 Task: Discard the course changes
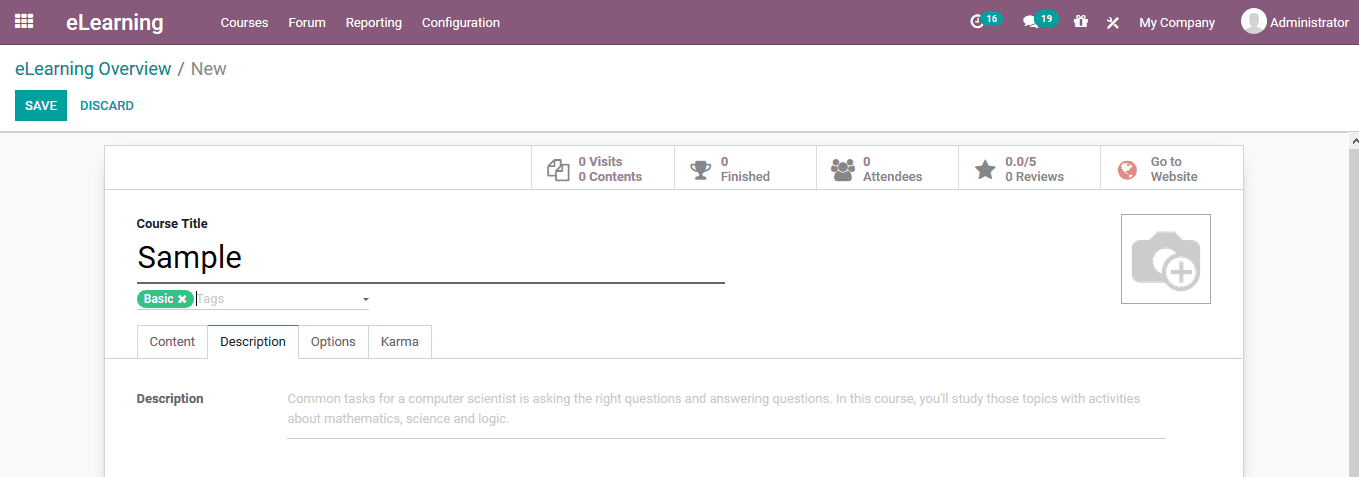point(107,106)
